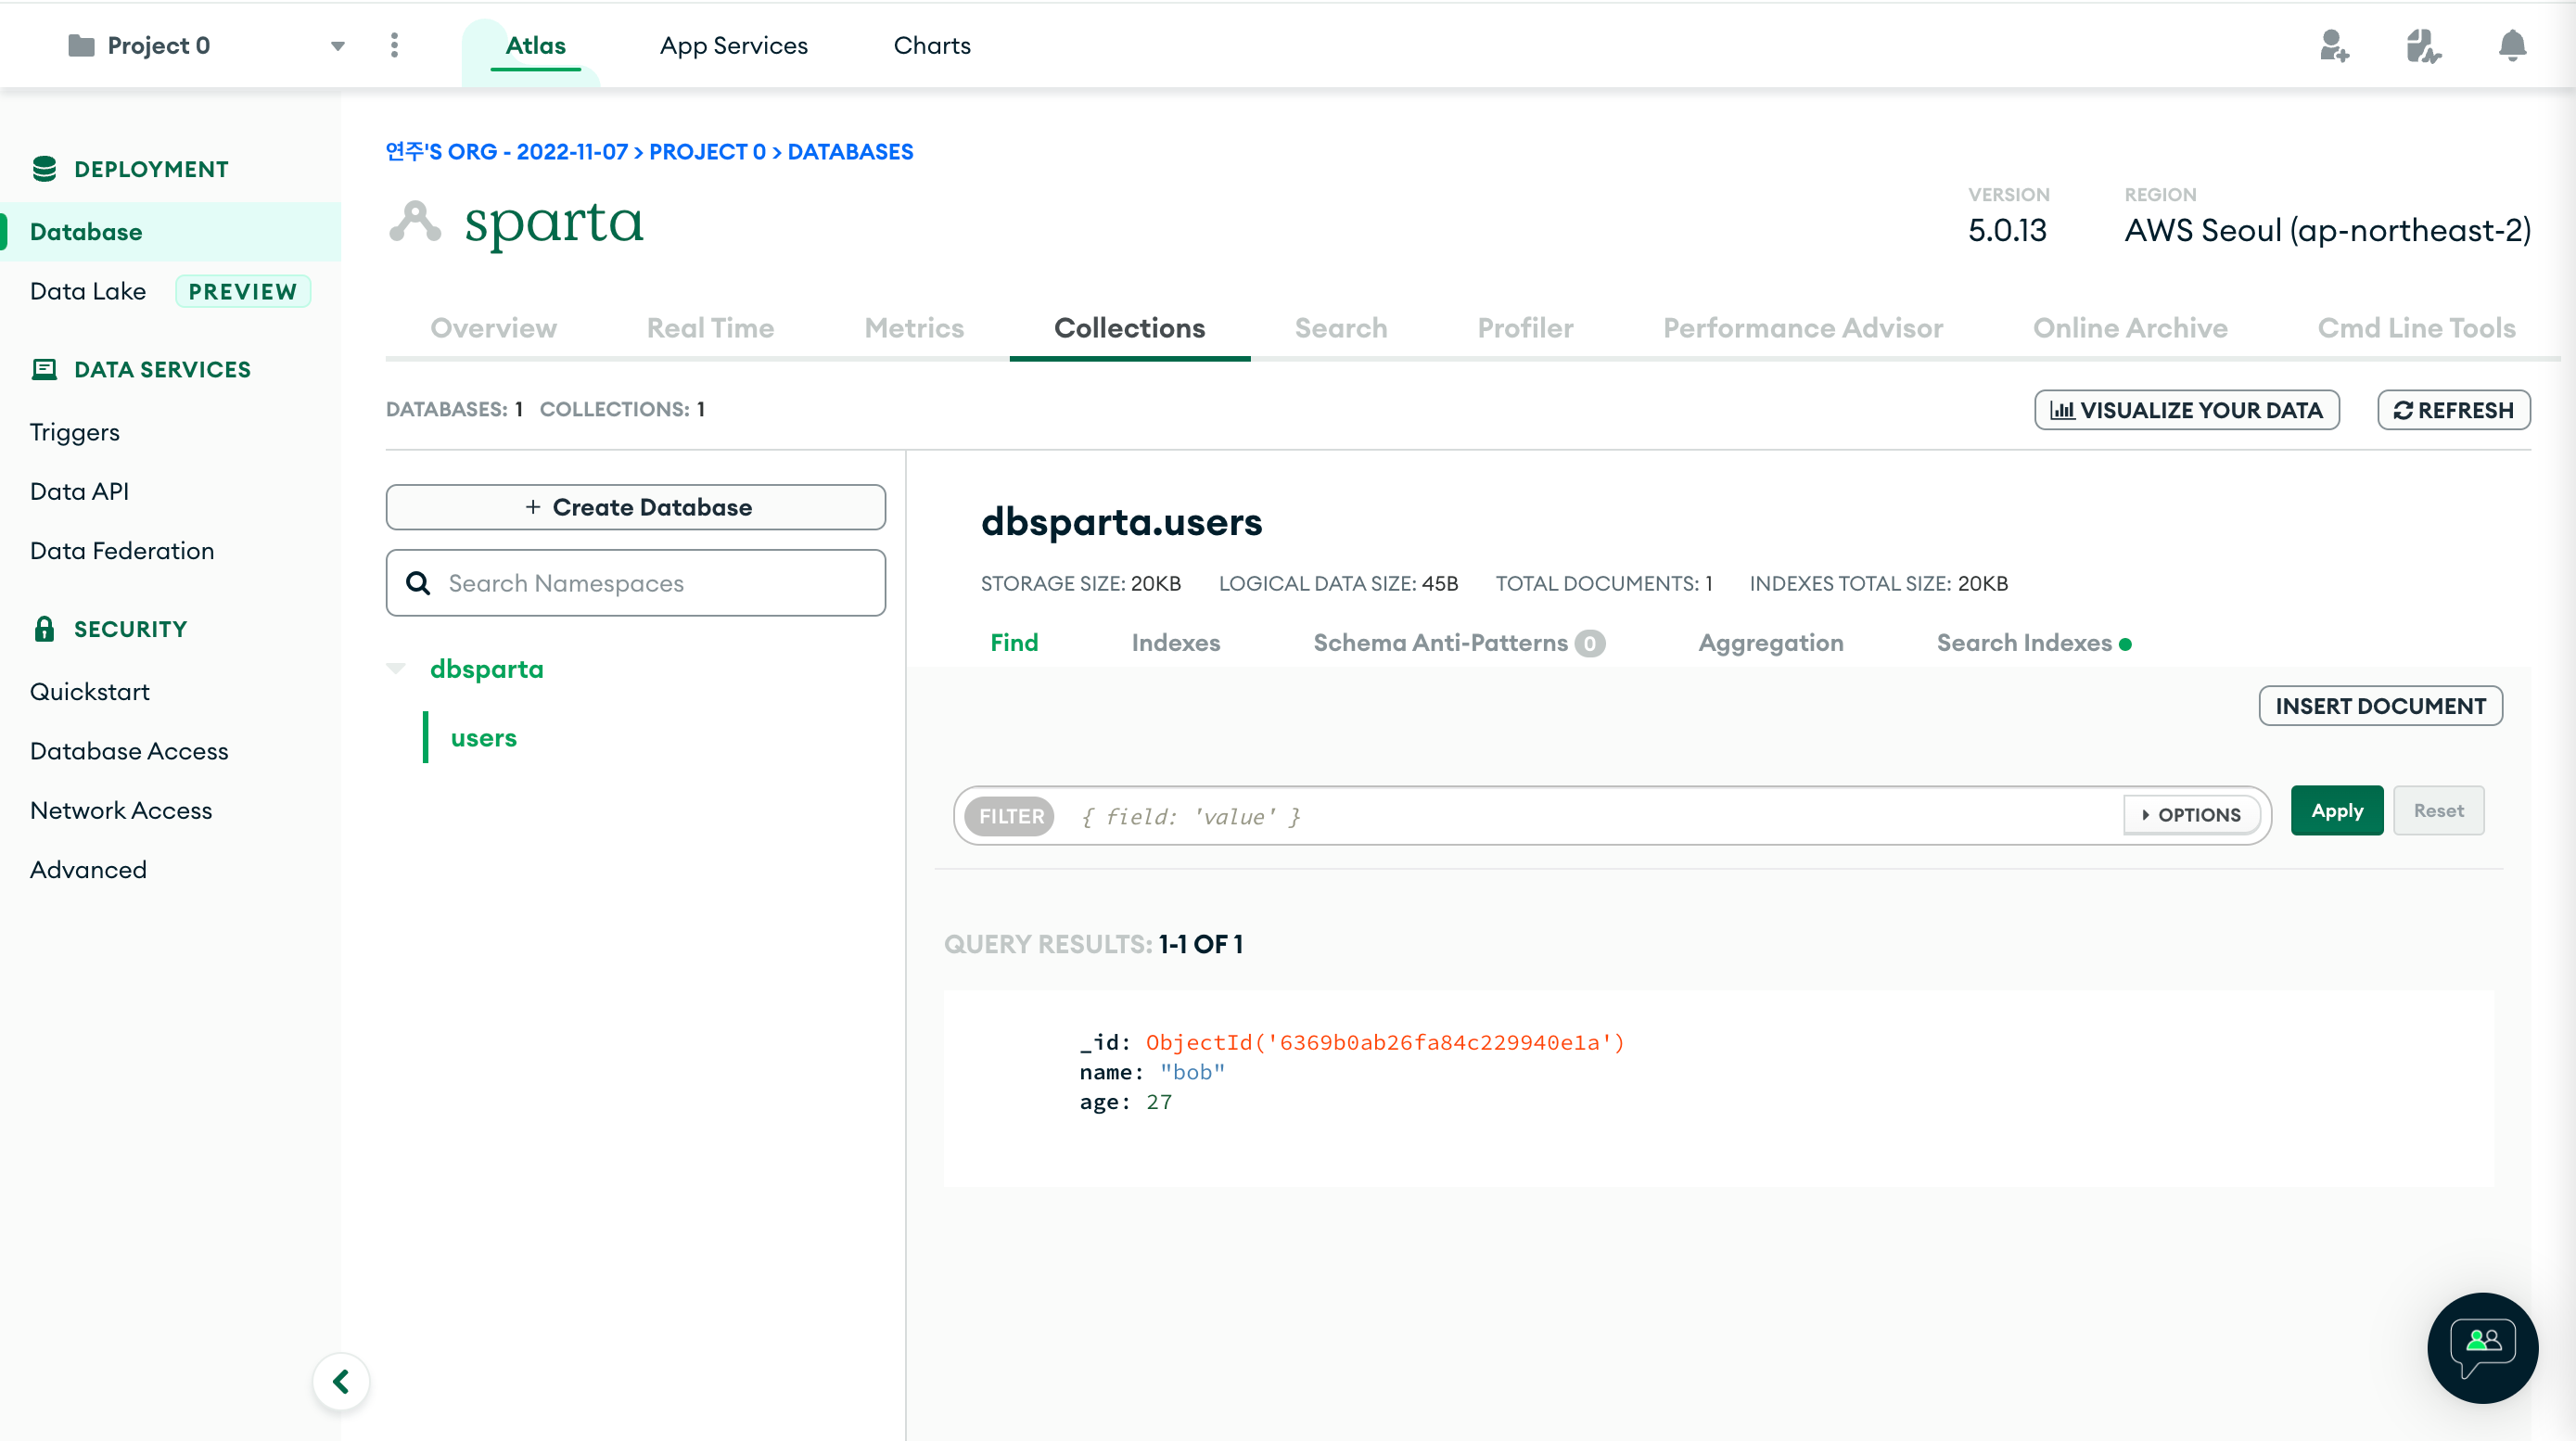
Task: Open the activity feed icon
Action: (x=2422, y=45)
